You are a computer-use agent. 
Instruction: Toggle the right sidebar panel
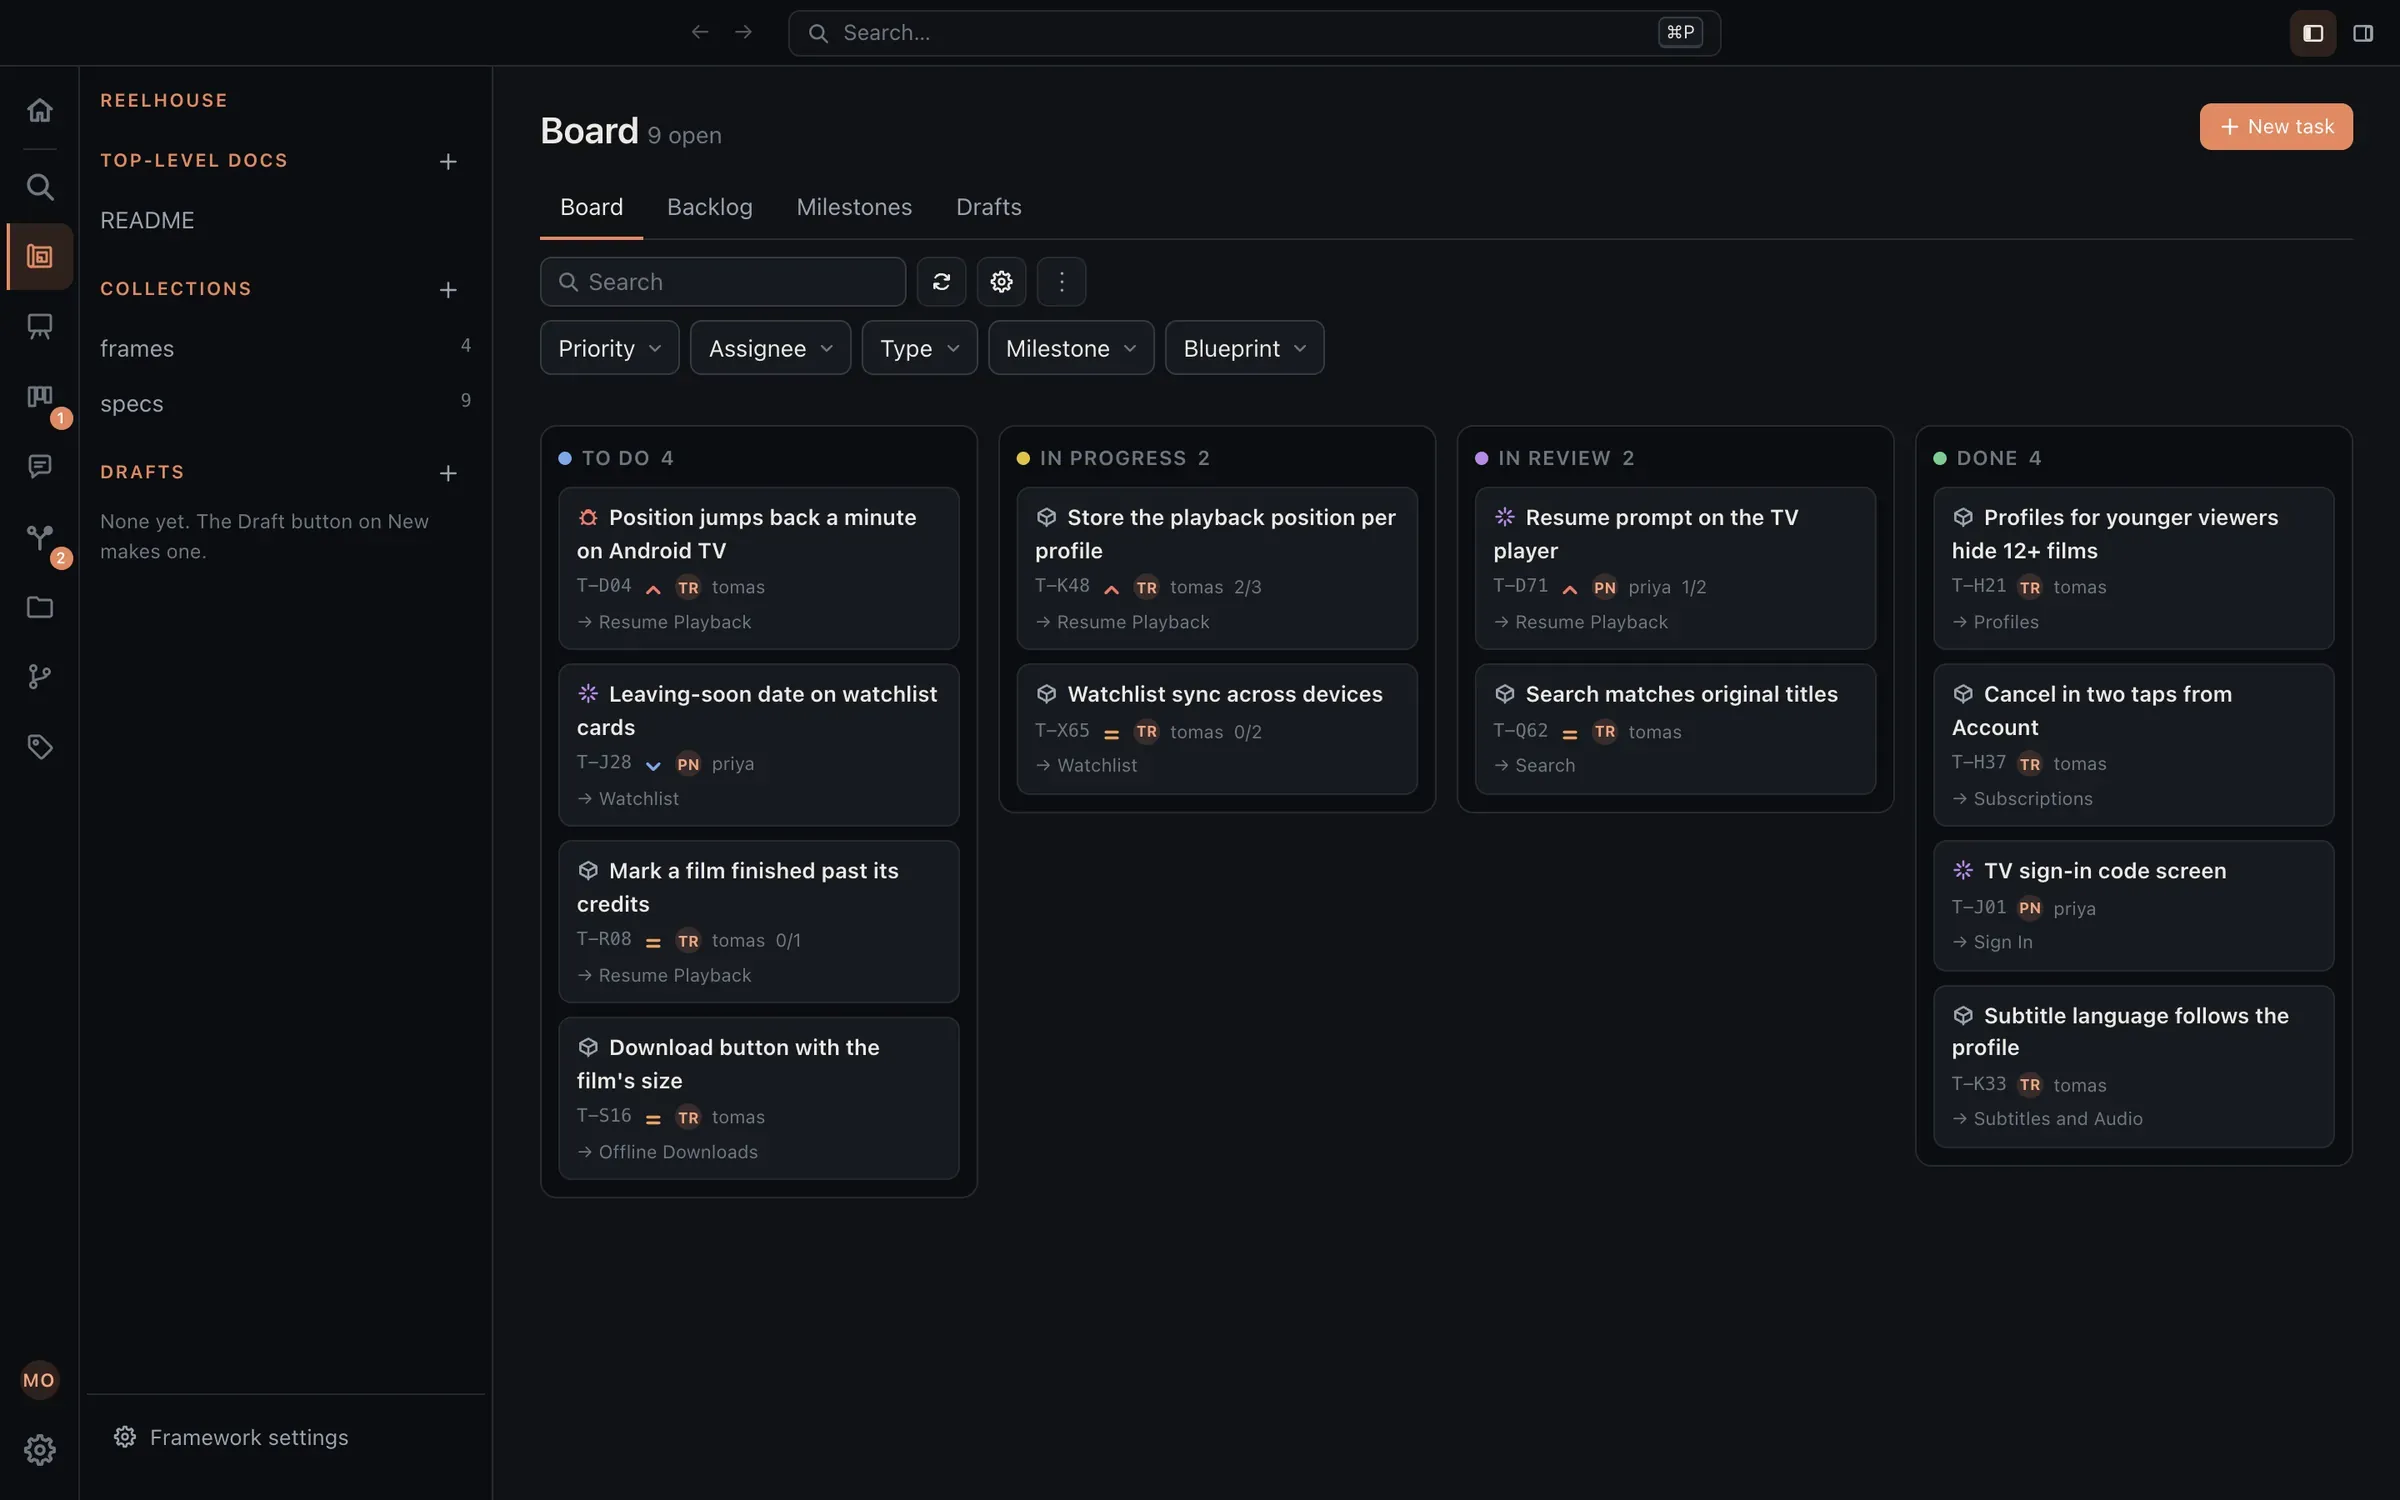2363,33
